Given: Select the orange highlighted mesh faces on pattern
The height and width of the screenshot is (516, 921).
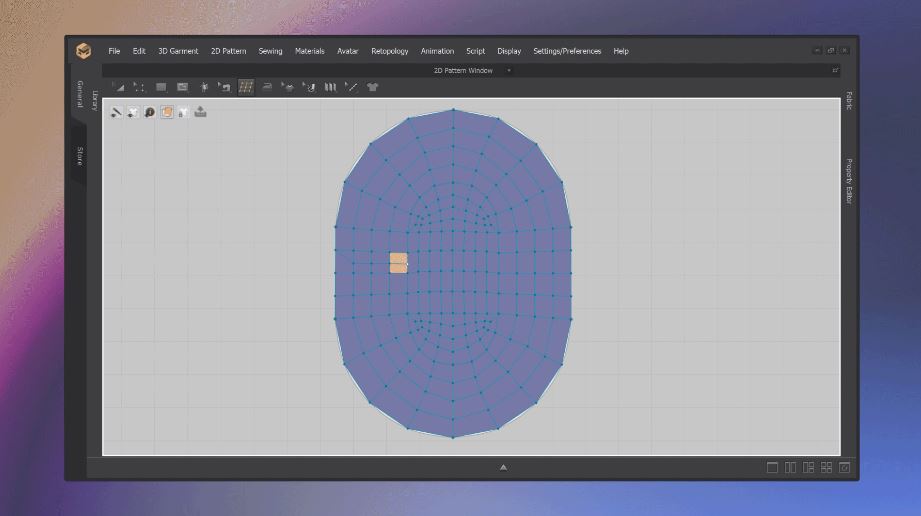Looking at the screenshot, I should (x=398, y=263).
